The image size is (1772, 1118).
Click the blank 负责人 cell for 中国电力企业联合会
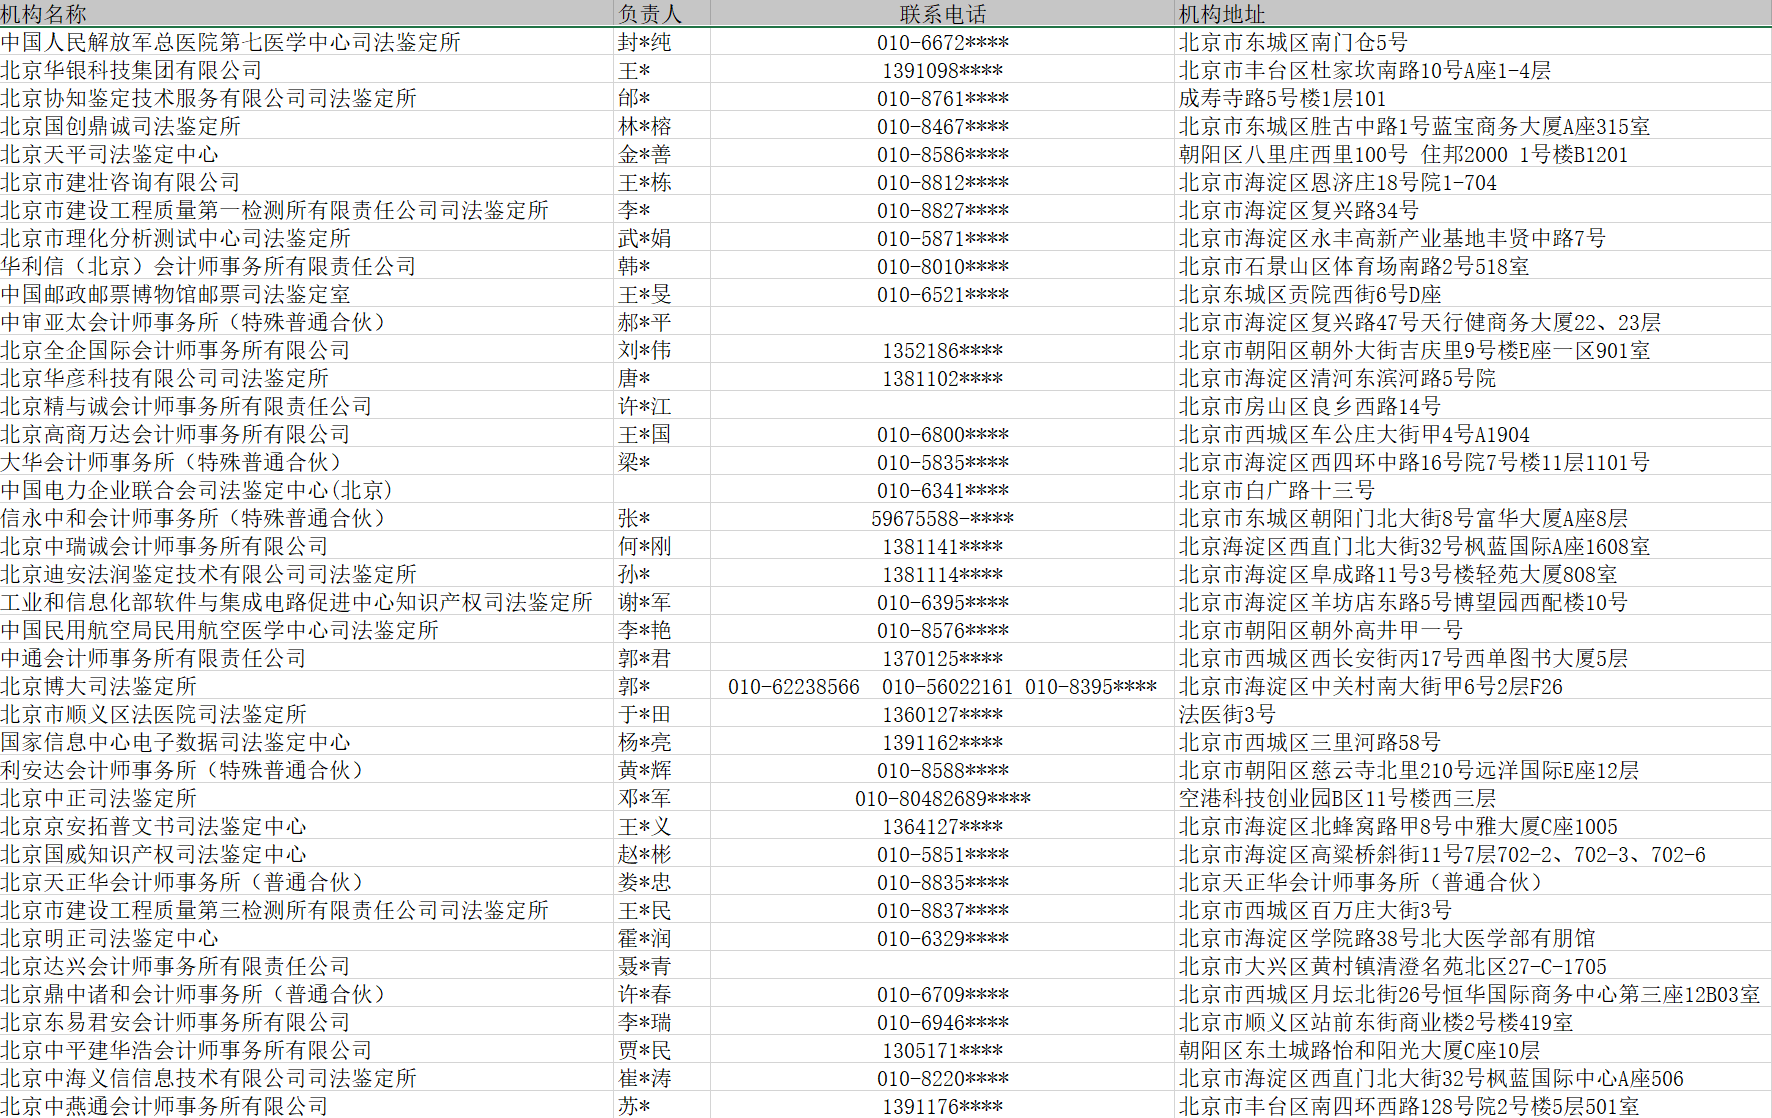(662, 490)
